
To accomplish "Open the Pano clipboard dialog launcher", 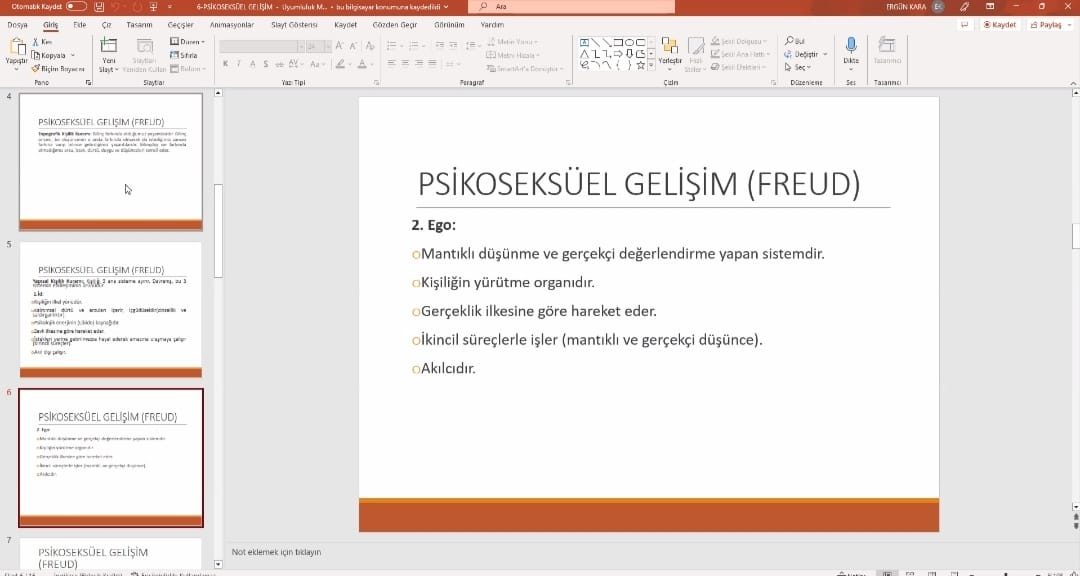I will 88,83.
